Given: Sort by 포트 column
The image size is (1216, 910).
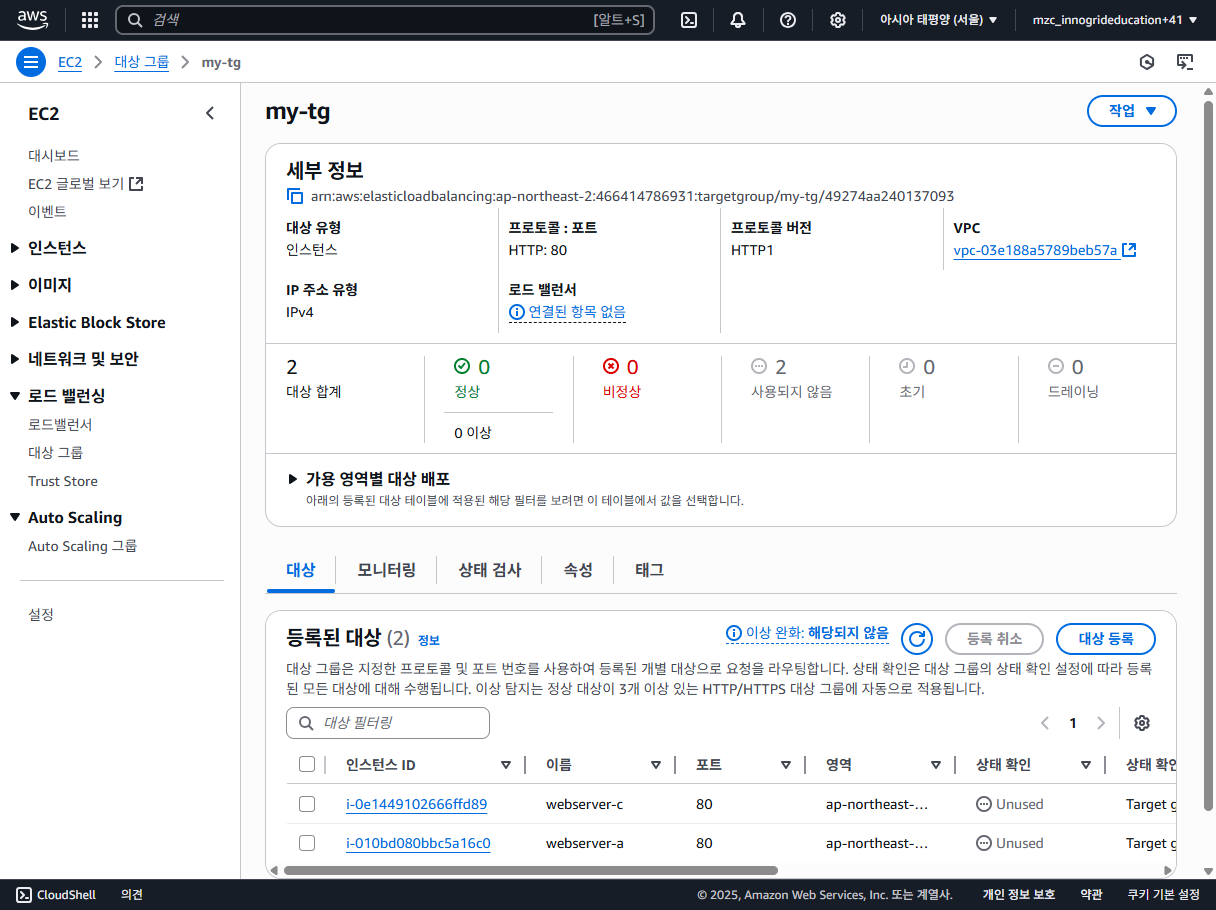Looking at the screenshot, I should (786, 765).
